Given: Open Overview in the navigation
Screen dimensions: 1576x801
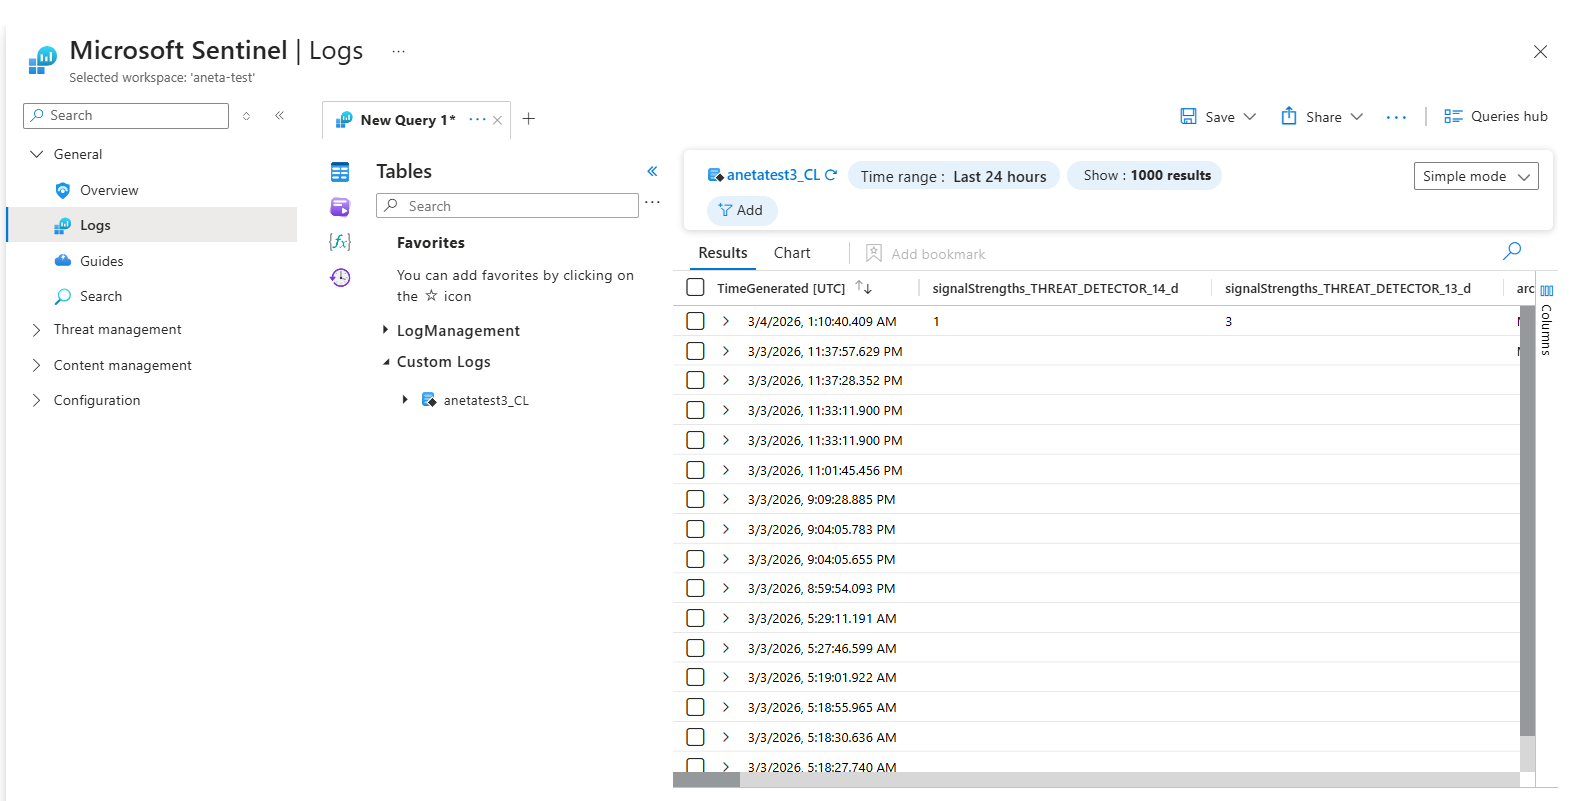Looking at the screenshot, I should [109, 190].
